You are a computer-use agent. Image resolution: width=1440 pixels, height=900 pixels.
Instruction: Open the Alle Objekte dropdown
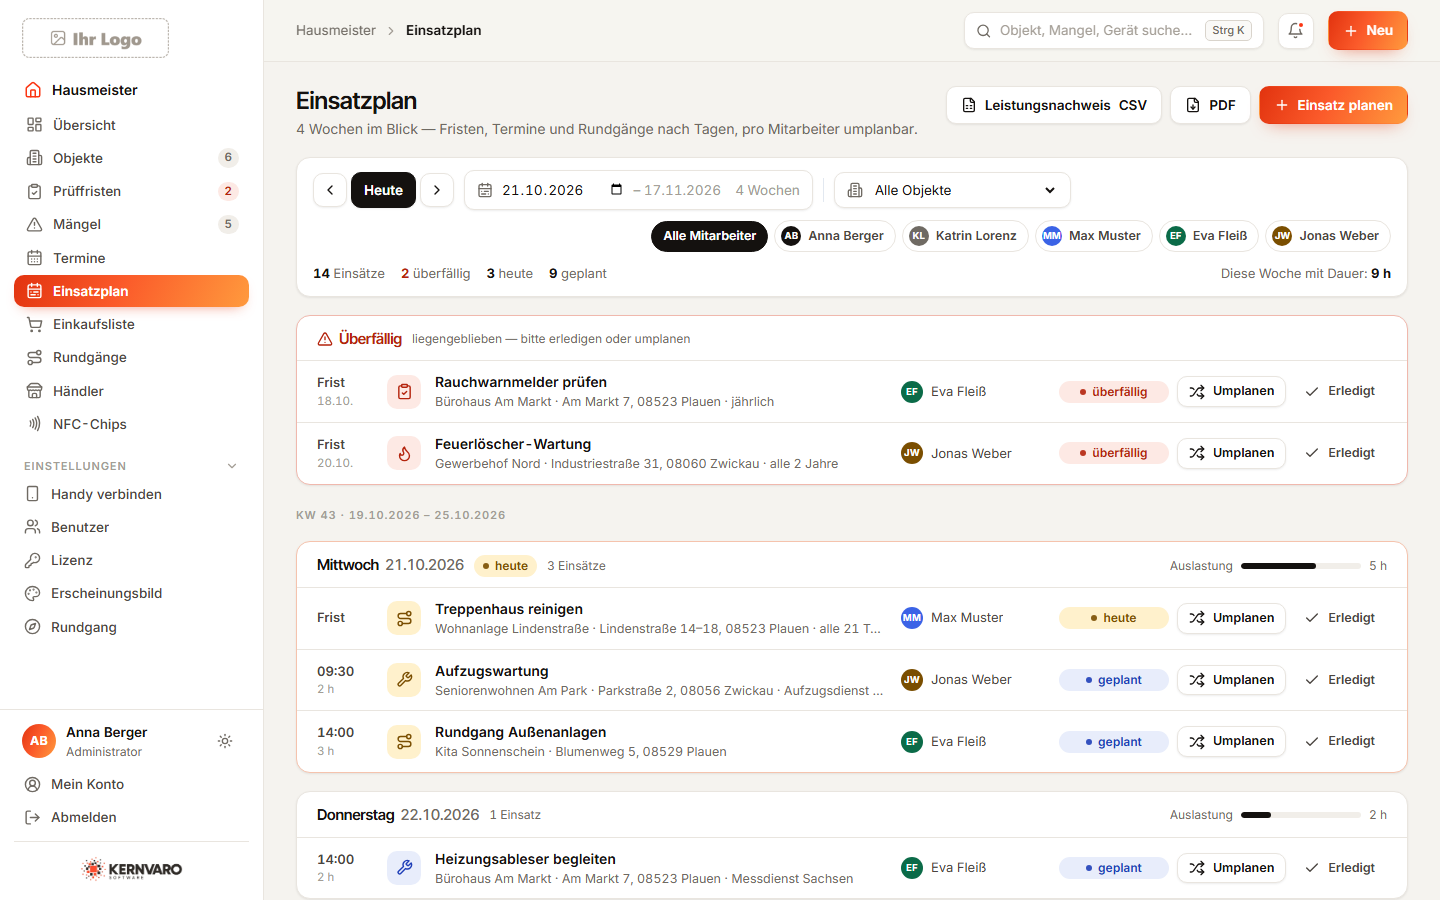click(x=952, y=190)
